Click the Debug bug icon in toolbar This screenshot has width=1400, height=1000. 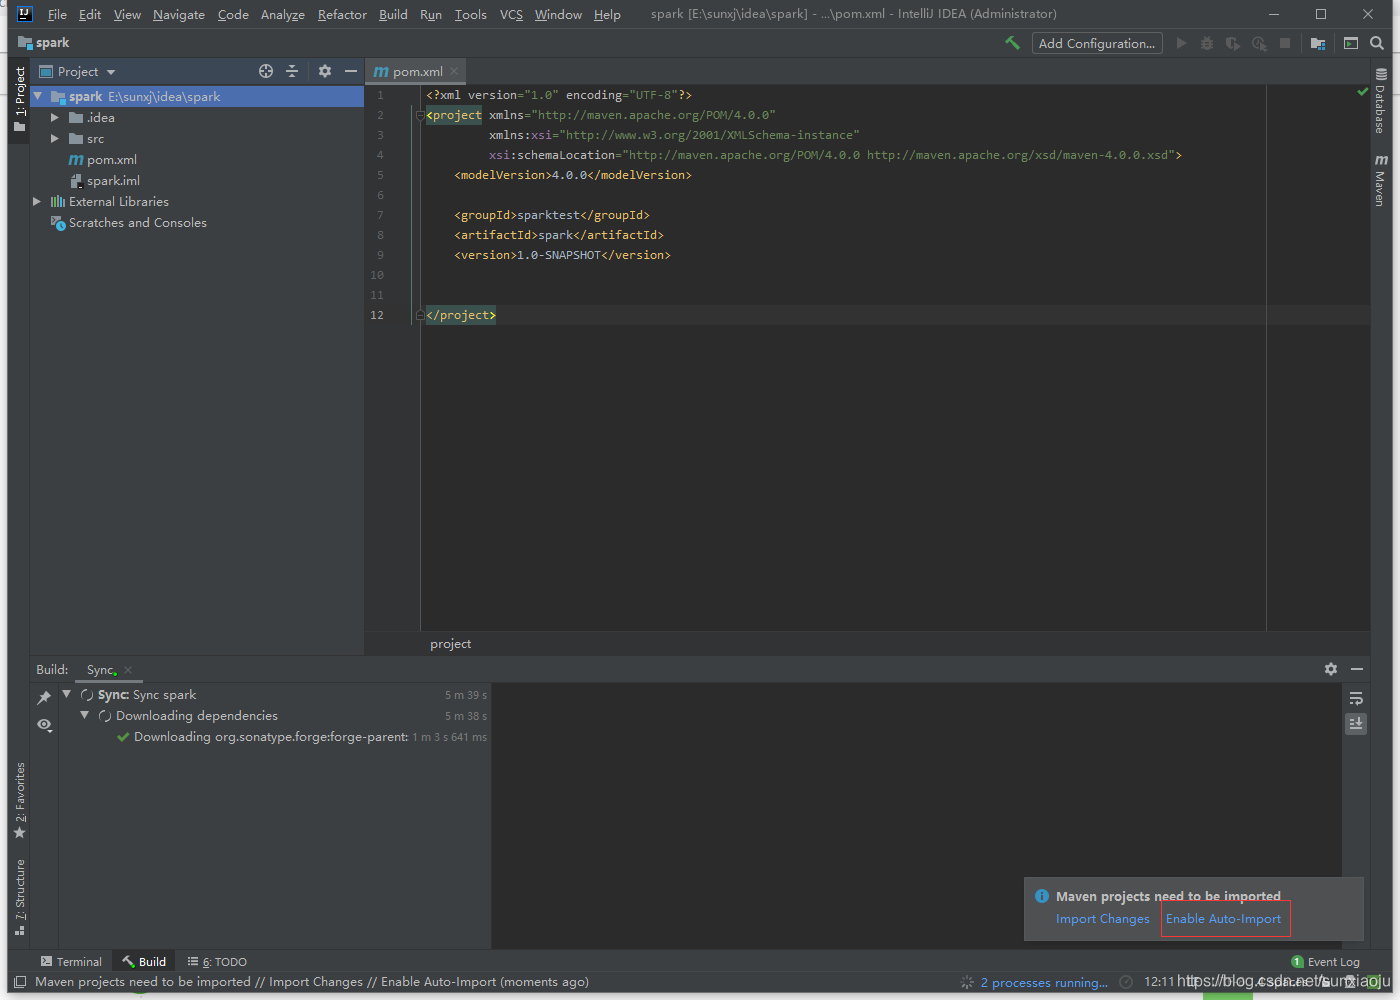tap(1207, 43)
